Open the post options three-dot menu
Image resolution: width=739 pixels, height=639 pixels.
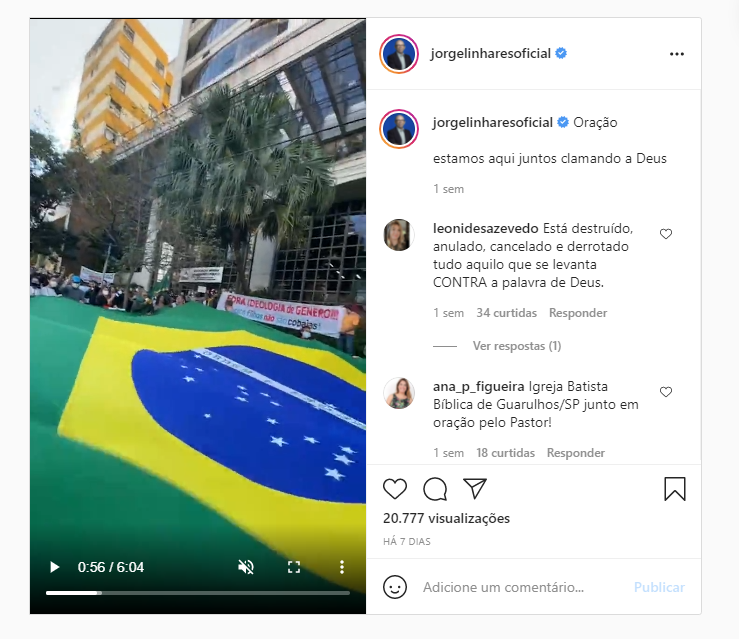[677, 54]
